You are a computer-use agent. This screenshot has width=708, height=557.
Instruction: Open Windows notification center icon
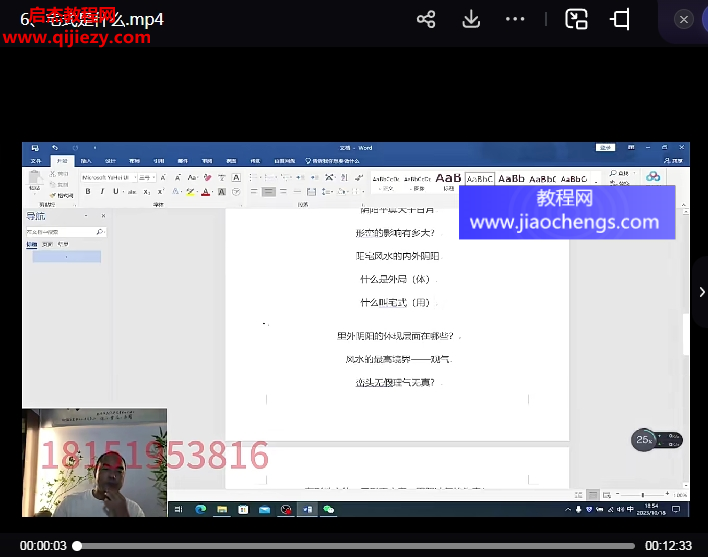pyautogui.click(x=676, y=510)
